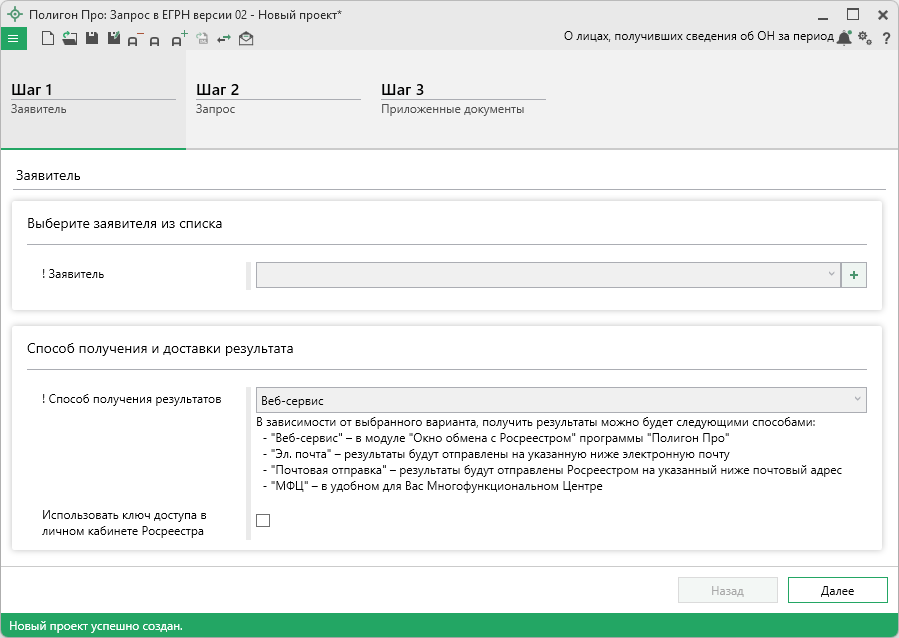Open settings gears icon
899x638 pixels.
coord(865,38)
